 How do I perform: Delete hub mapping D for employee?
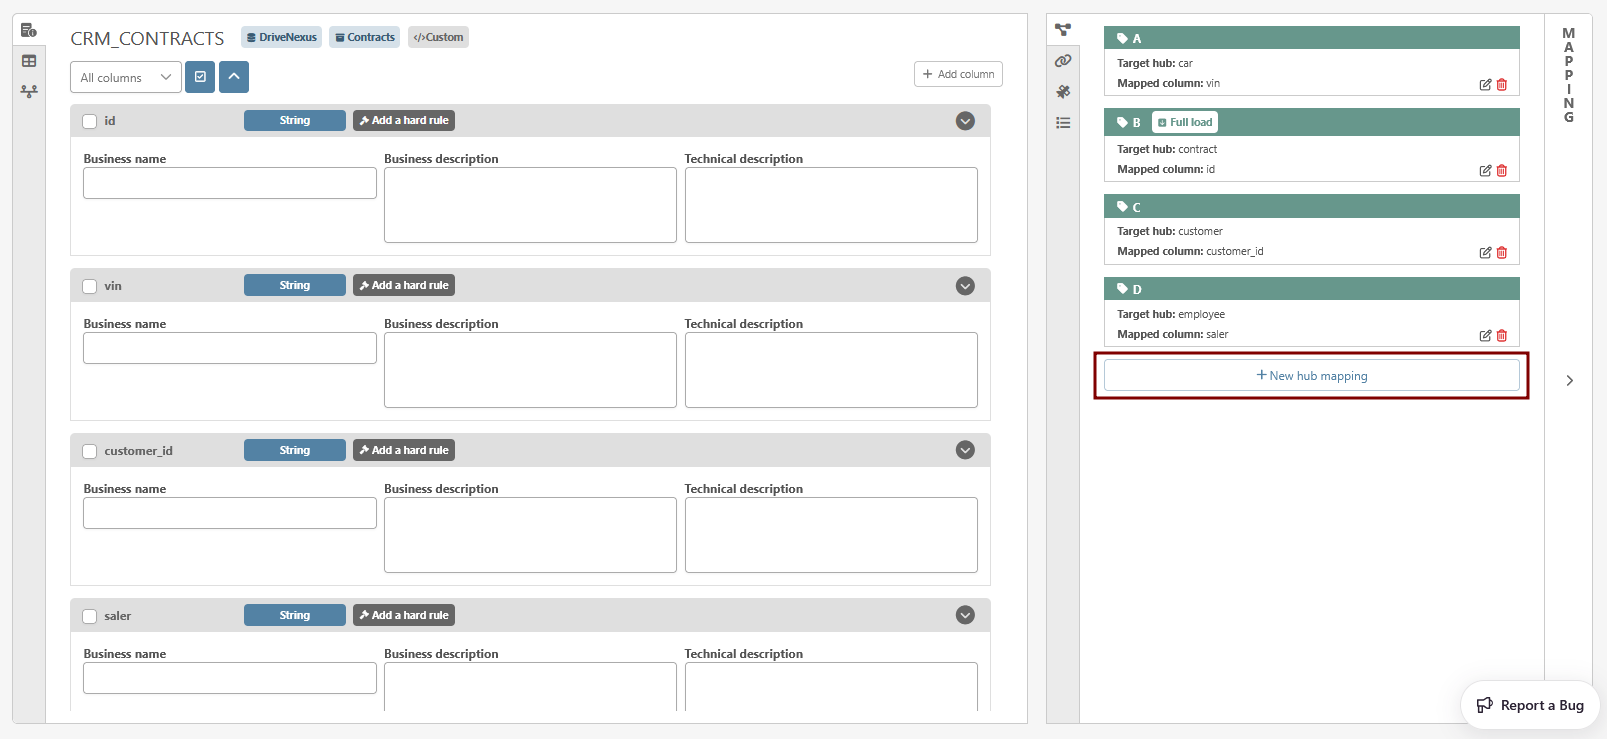1501,336
